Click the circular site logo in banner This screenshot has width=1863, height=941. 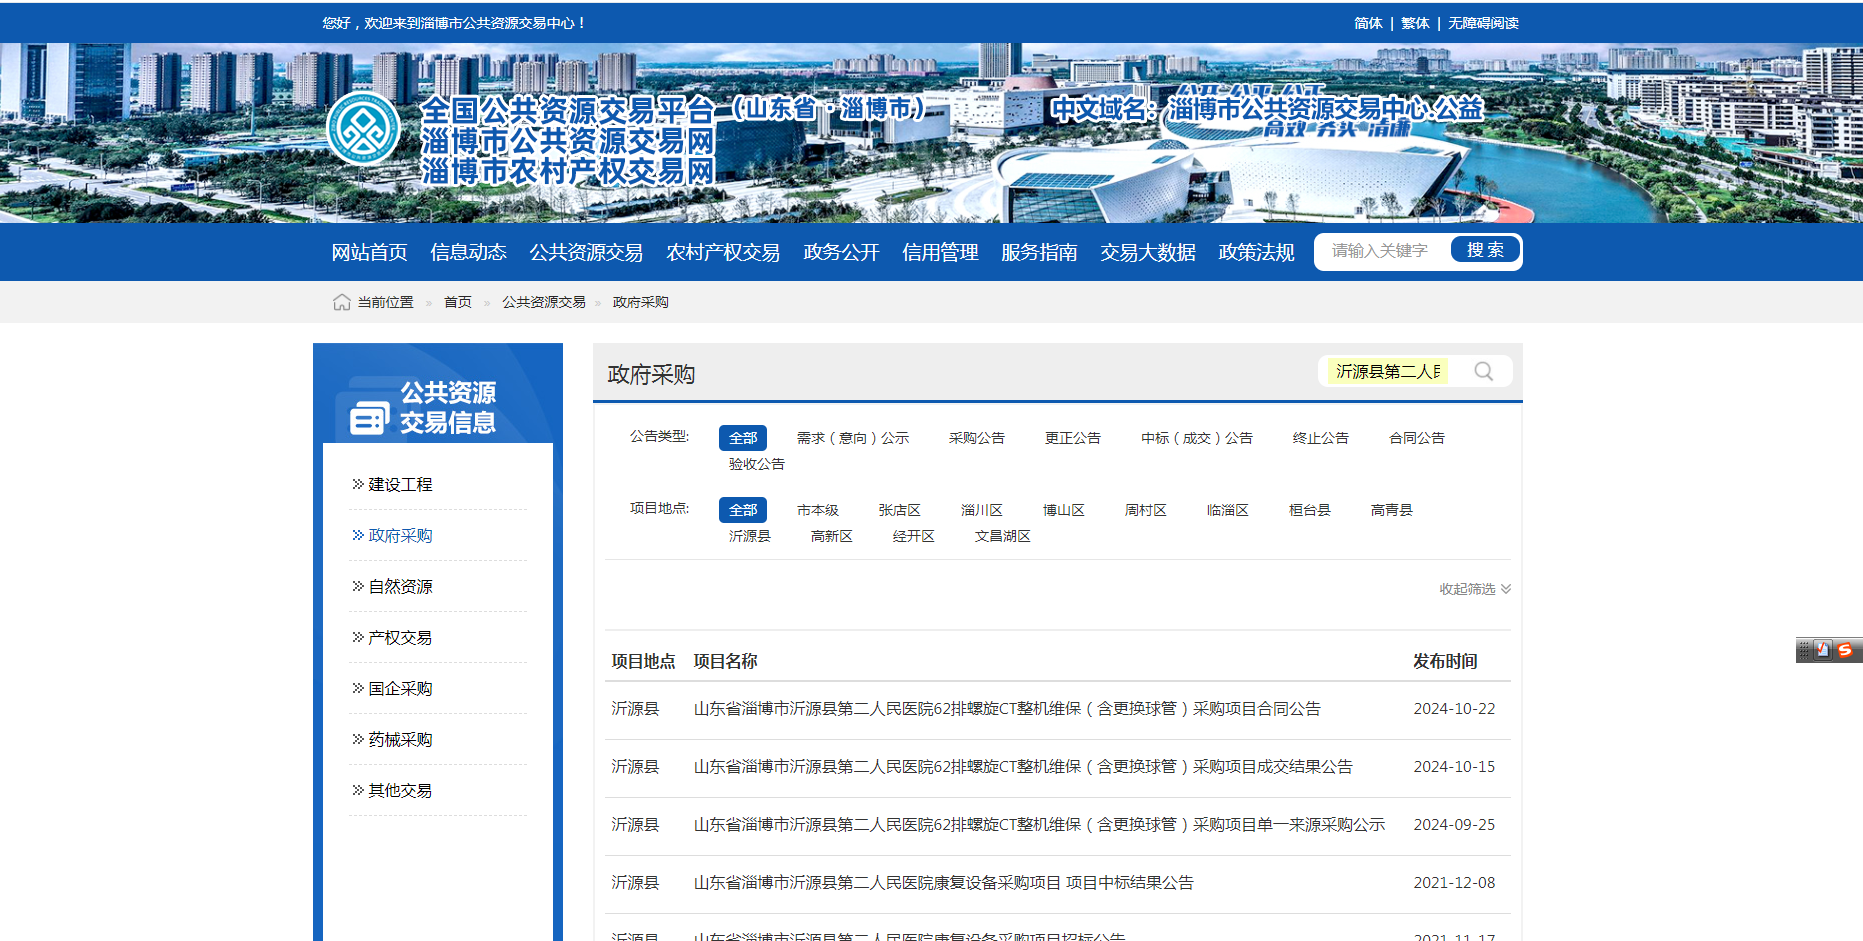363,129
